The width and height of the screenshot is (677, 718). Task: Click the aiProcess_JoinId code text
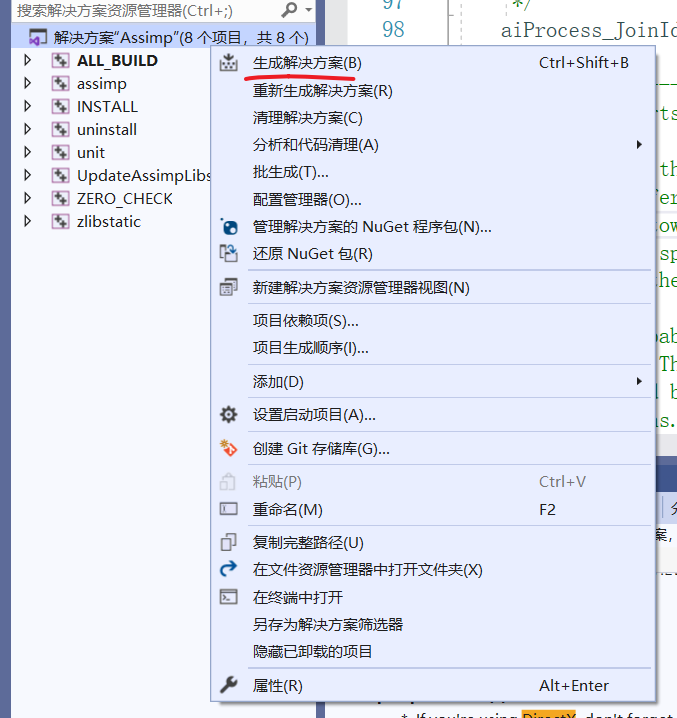589,30
